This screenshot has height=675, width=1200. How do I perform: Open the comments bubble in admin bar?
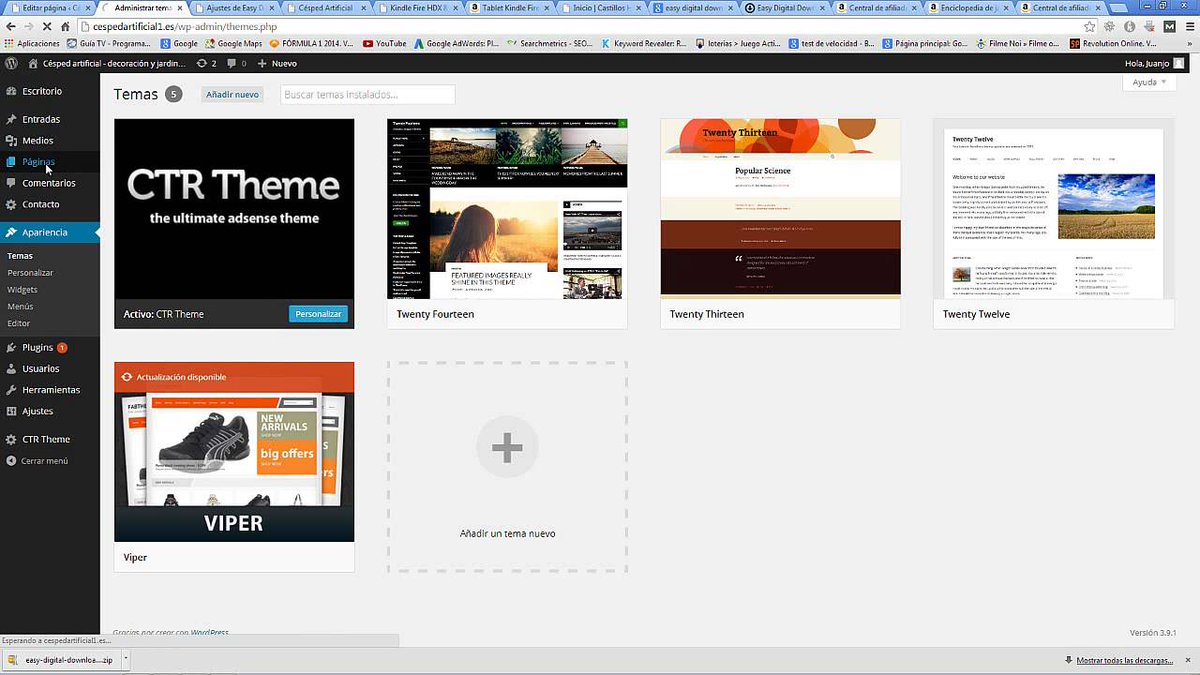236,63
